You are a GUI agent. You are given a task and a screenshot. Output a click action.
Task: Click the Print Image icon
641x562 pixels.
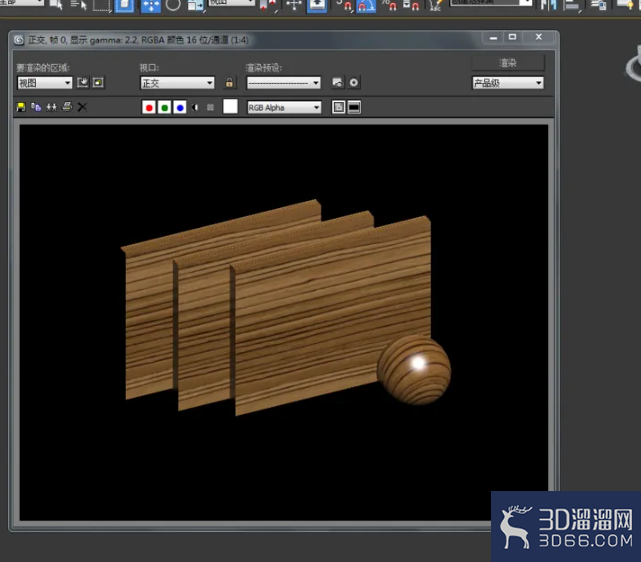click(67, 107)
